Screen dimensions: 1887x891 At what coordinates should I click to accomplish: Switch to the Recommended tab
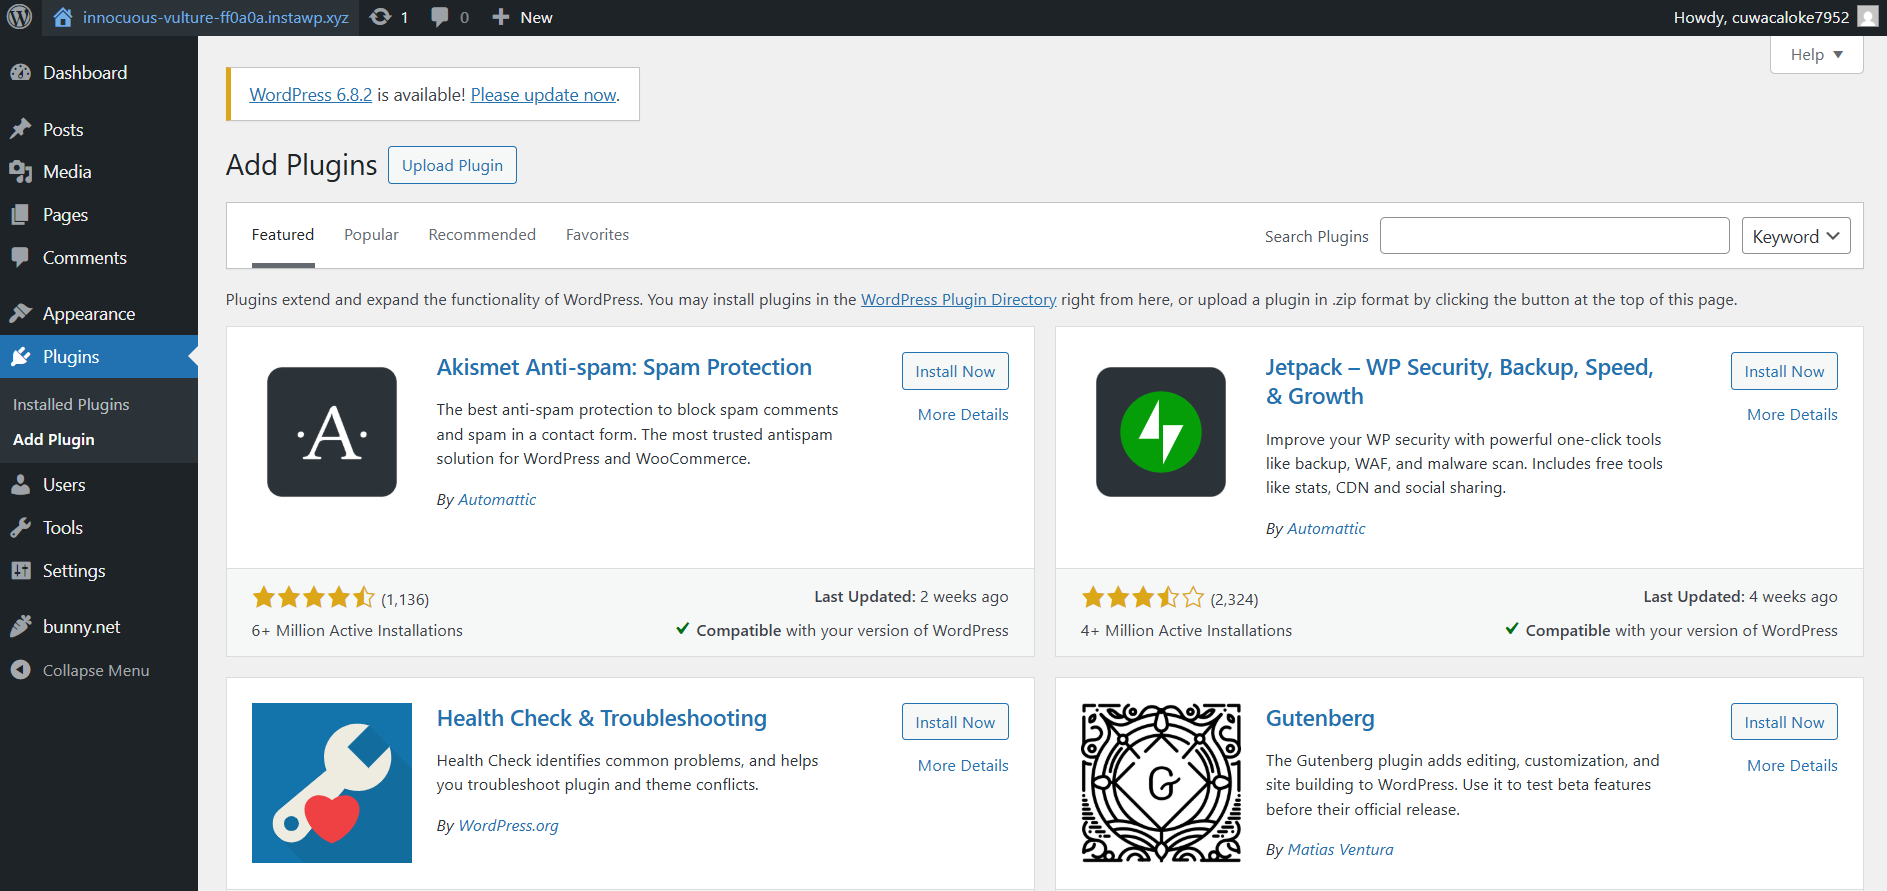[x=482, y=235]
